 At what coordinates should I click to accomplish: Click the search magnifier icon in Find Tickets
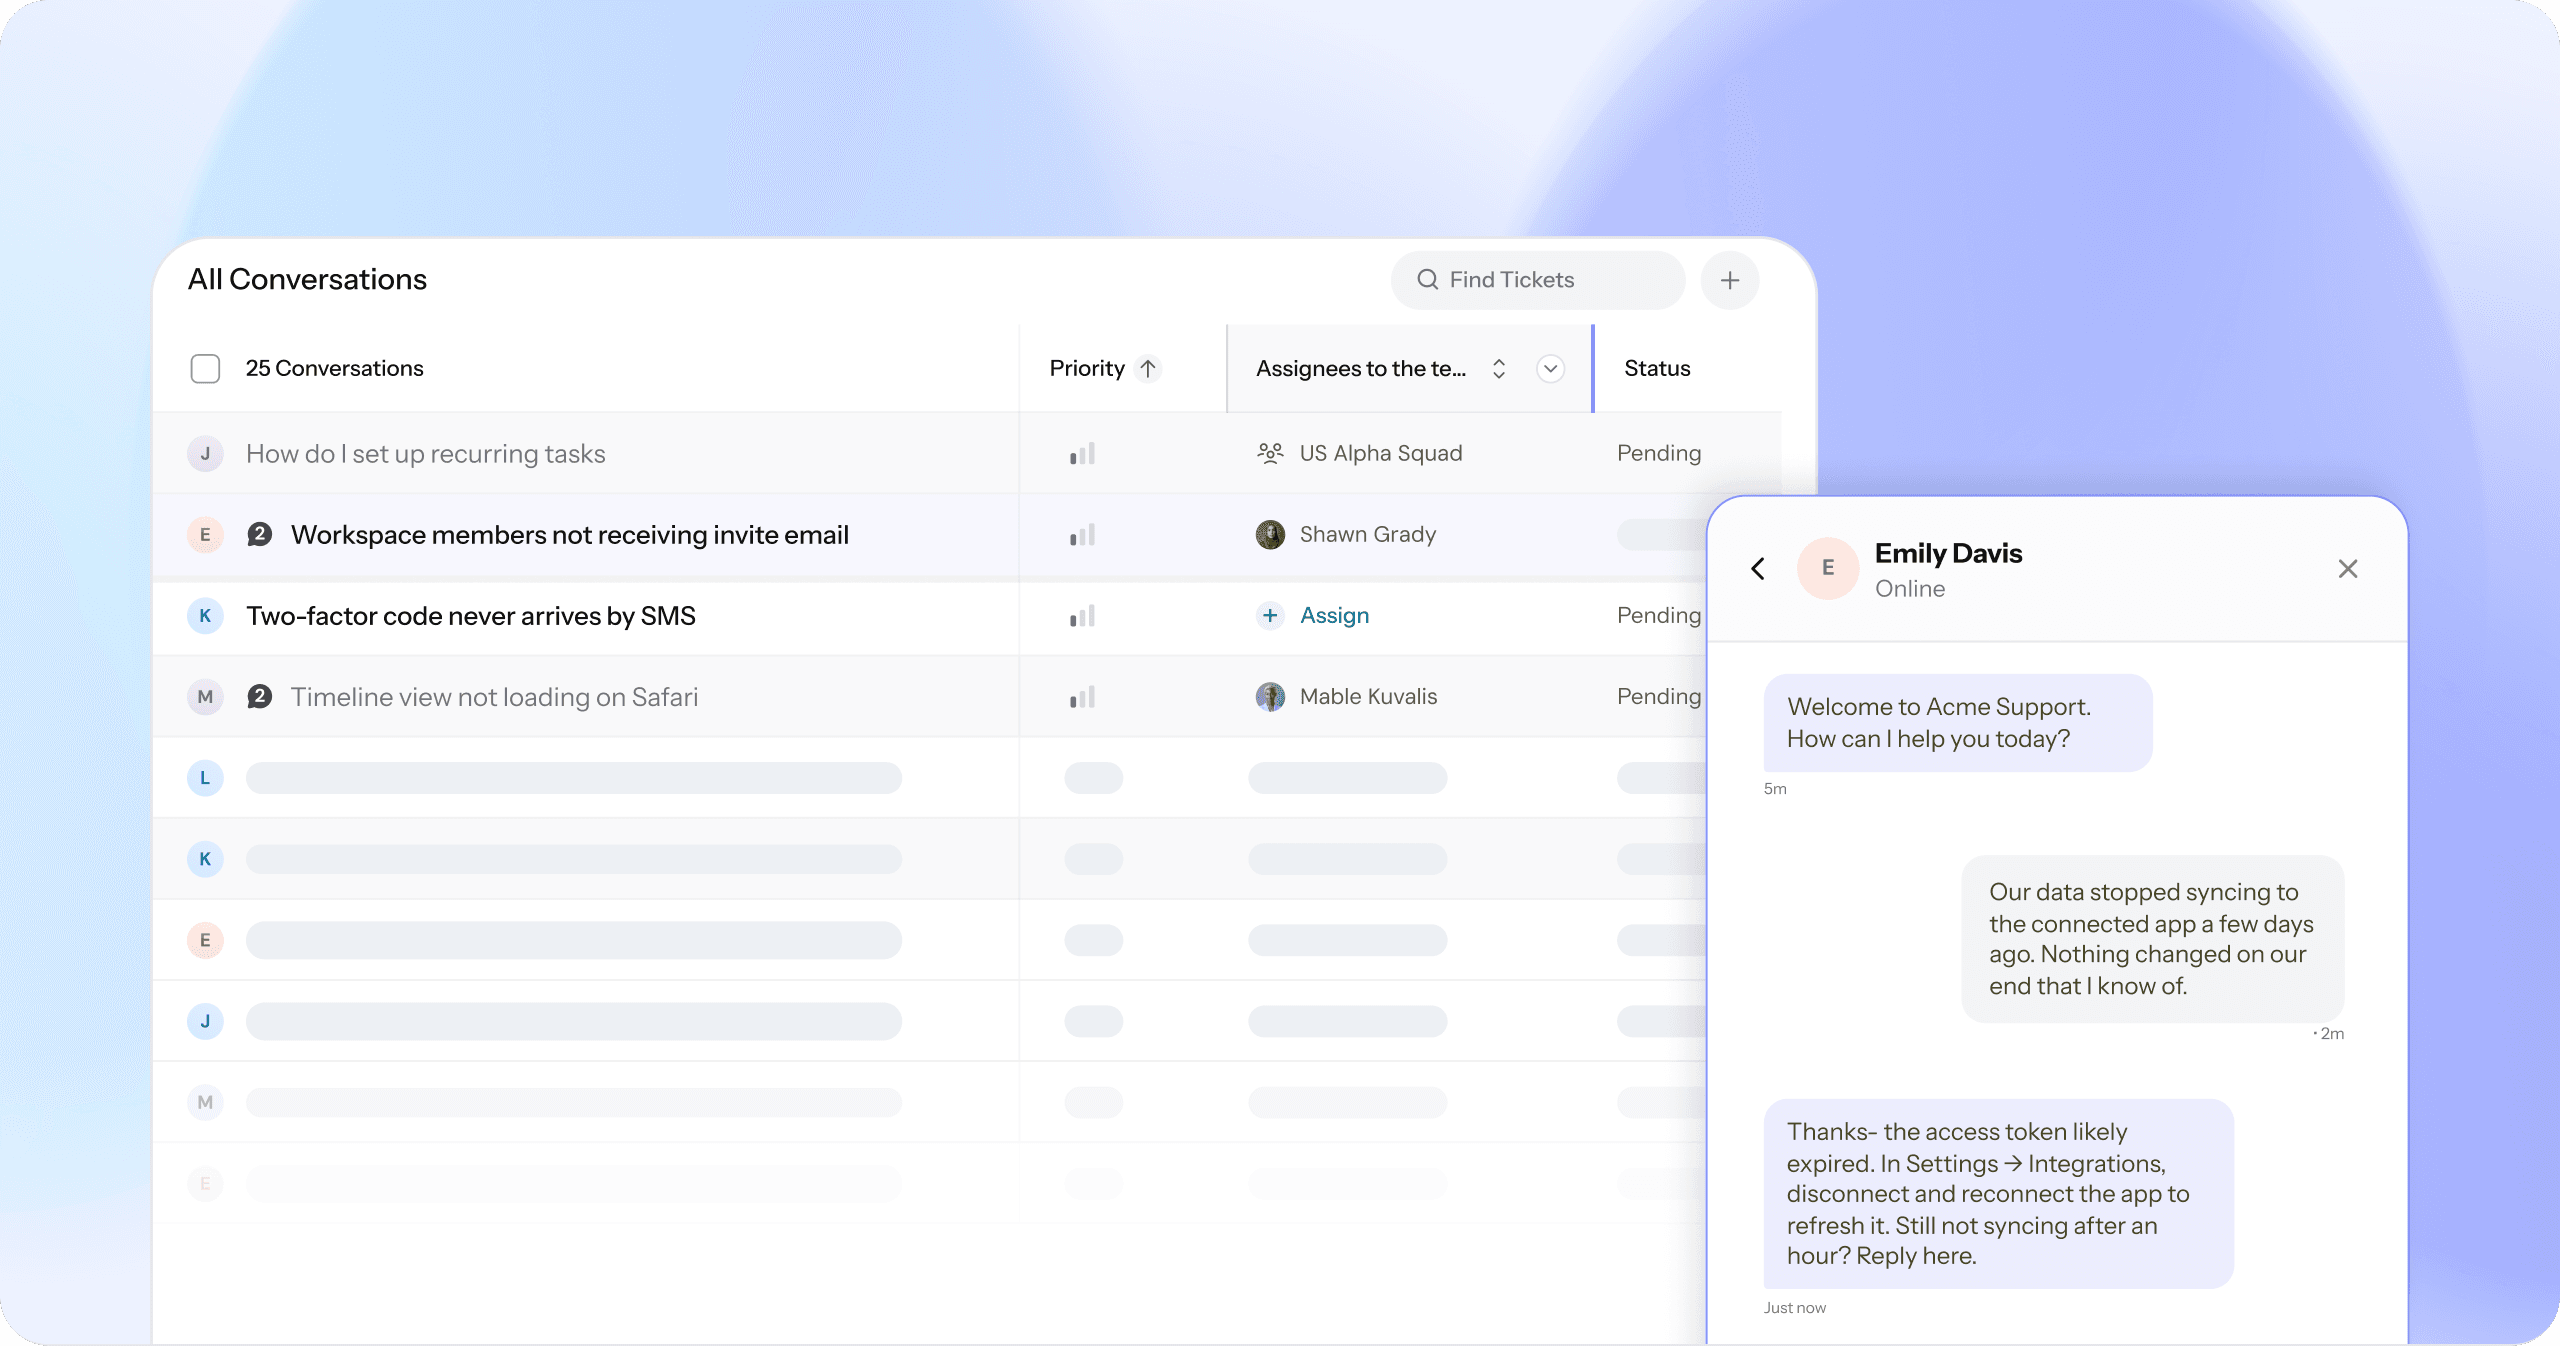tap(1427, 280)
